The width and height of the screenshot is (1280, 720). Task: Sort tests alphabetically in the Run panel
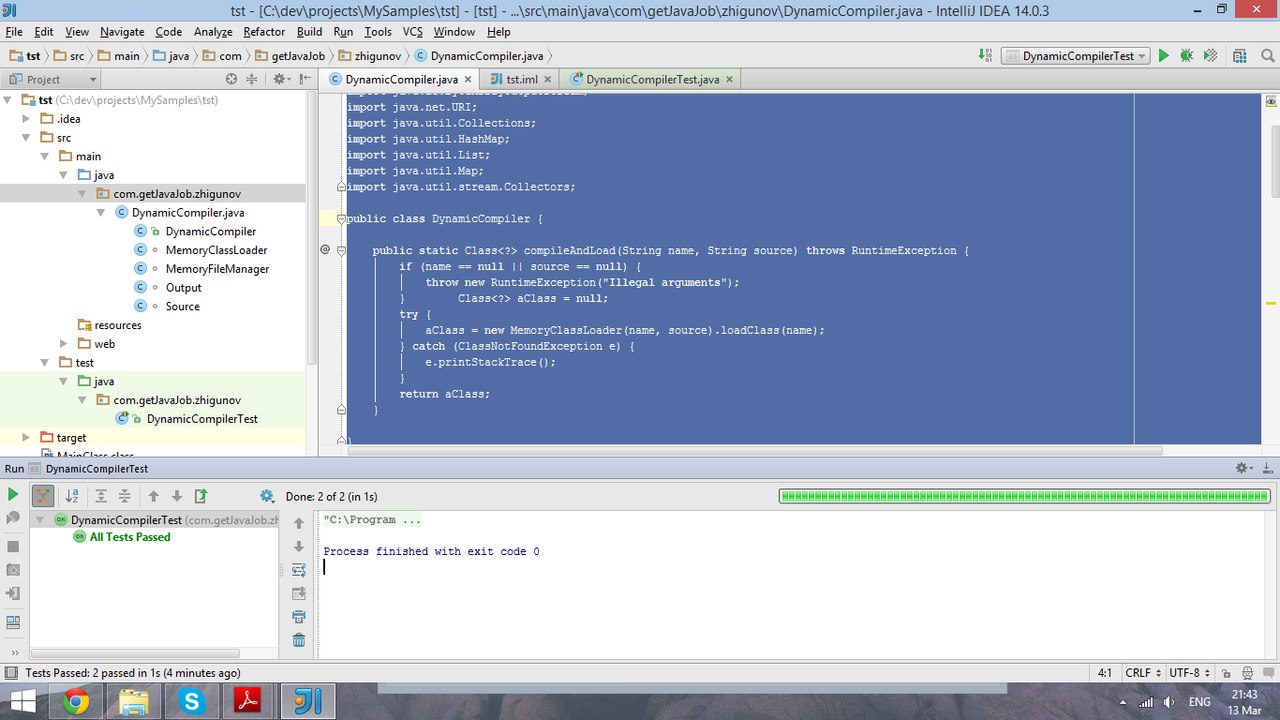point(72,495)
